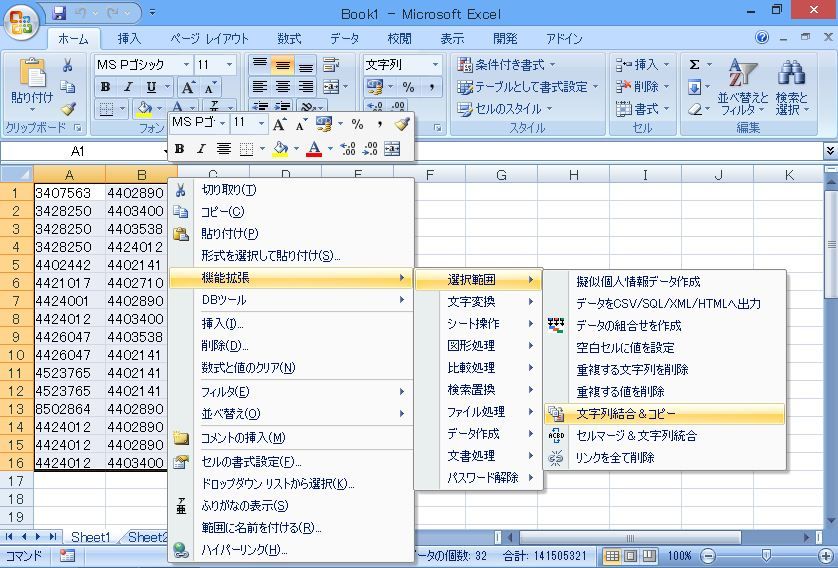This screenshot has height=568, width=838.
Task: Click zoom in plus button
Action: pyautogui.click(x=826, y=556)
